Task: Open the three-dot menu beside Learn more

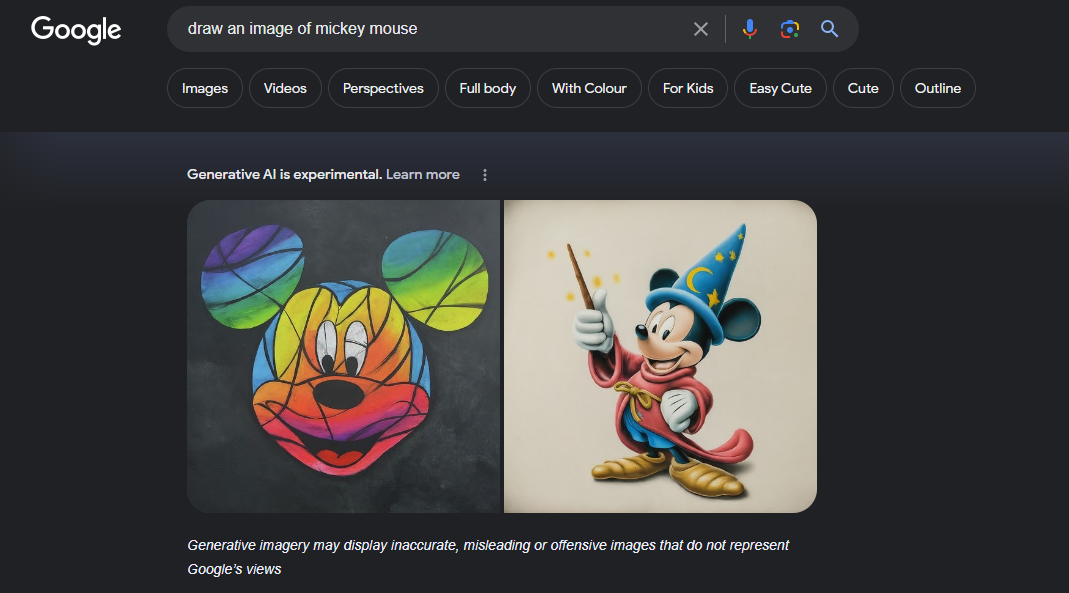Action: [x=485, y=175]
